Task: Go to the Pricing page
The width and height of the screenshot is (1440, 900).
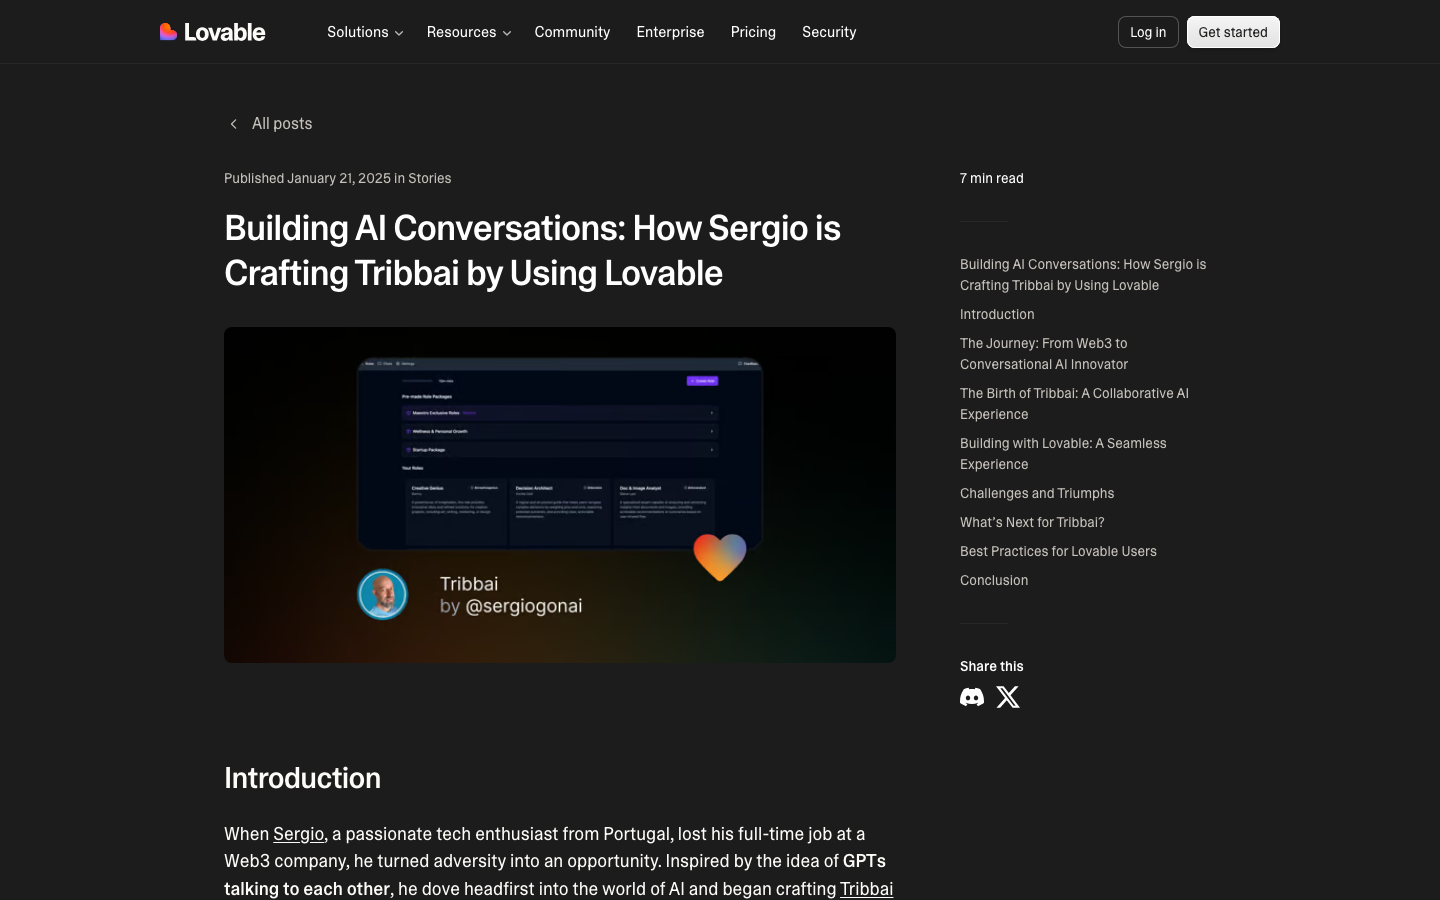Action: [x=753, y=32]
